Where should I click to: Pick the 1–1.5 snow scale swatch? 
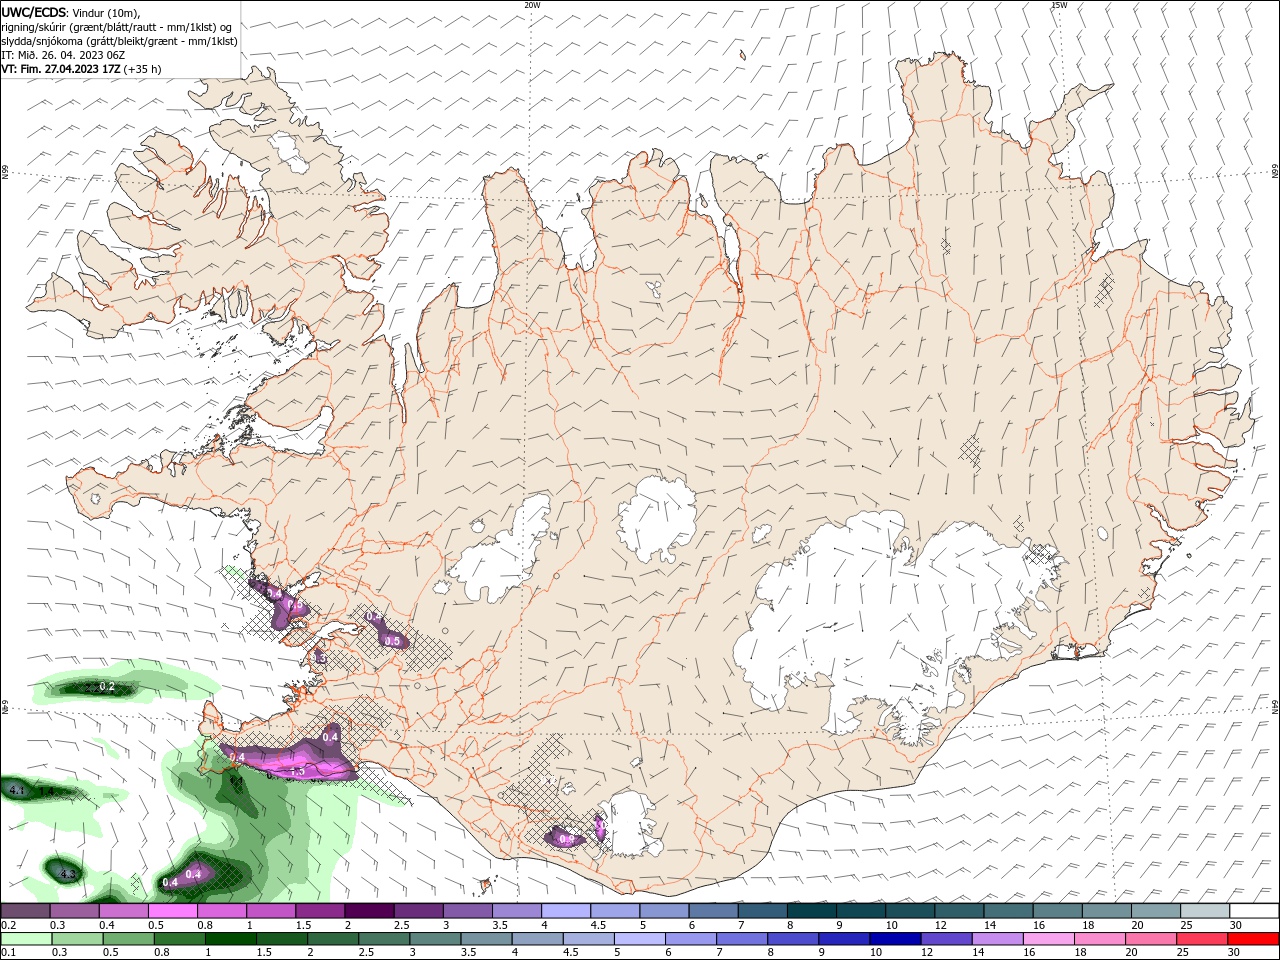coord(270,910)
